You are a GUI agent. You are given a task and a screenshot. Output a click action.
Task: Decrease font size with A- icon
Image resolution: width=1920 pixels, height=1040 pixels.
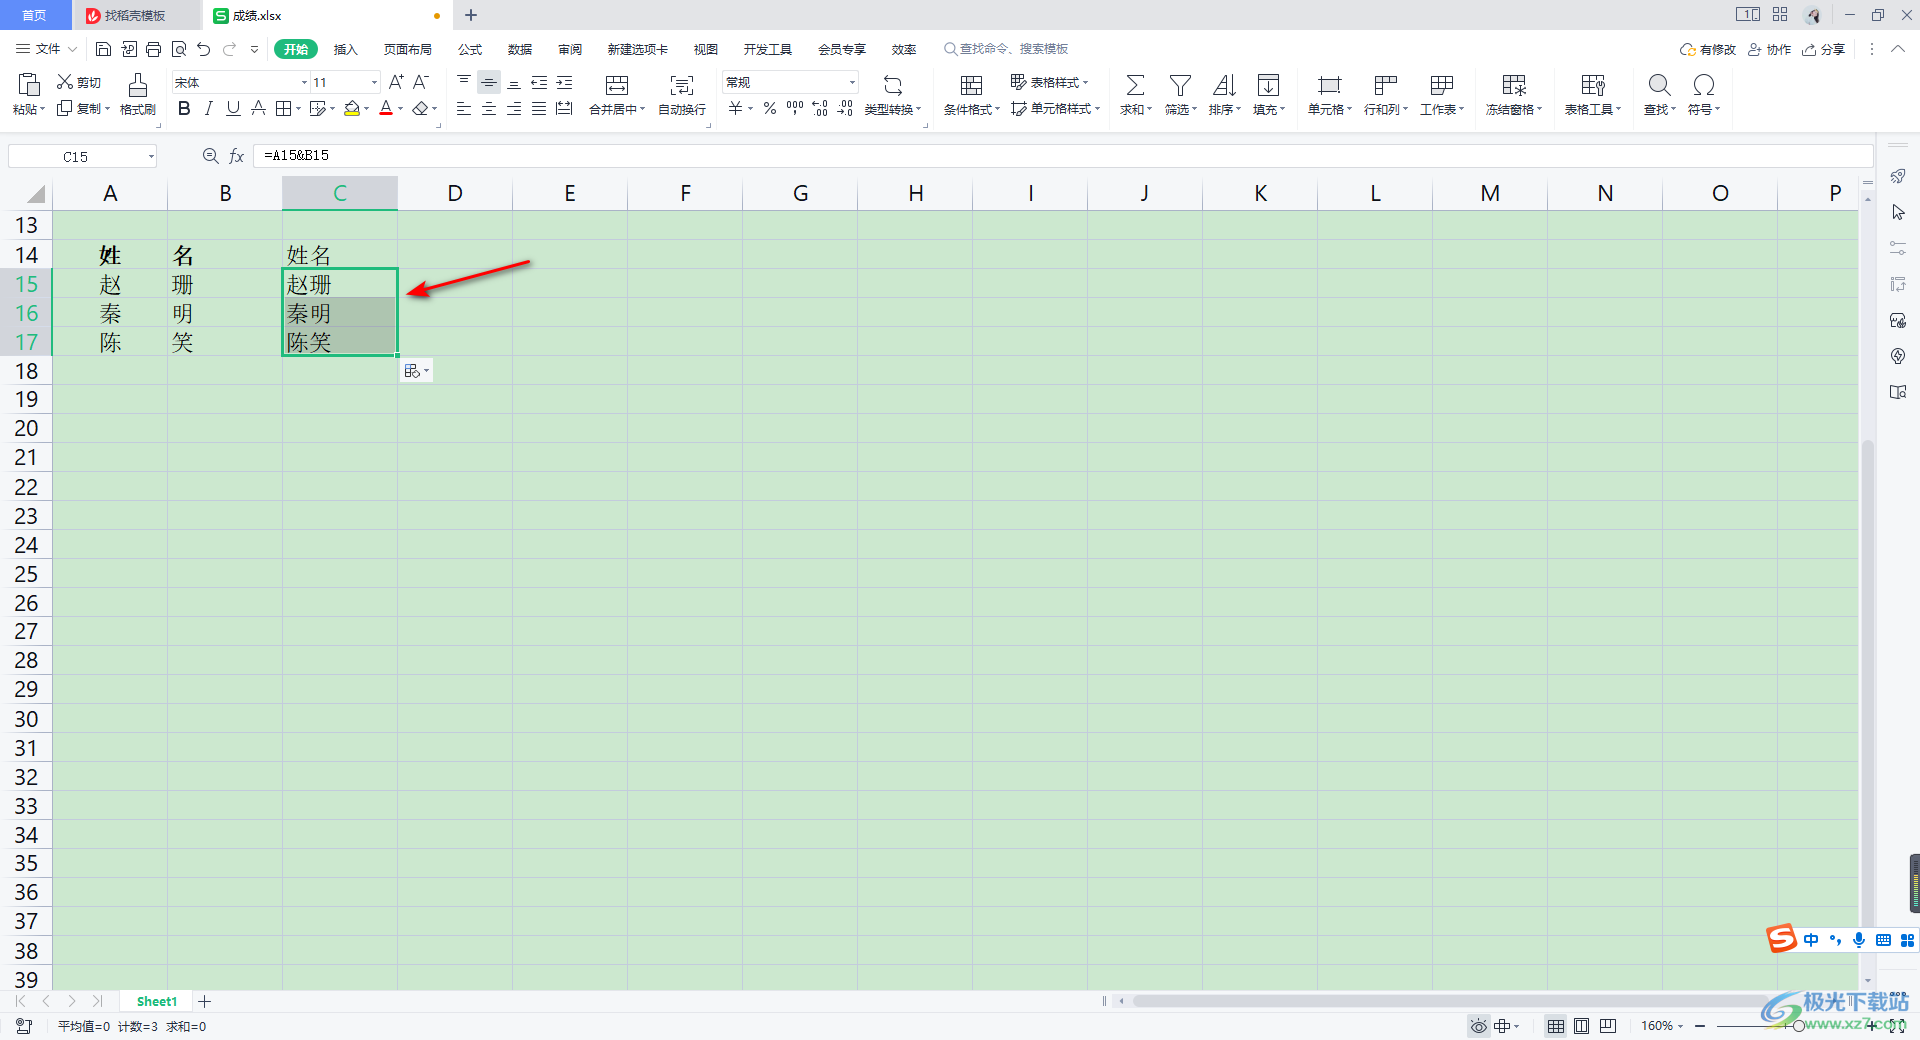(421, 82)
